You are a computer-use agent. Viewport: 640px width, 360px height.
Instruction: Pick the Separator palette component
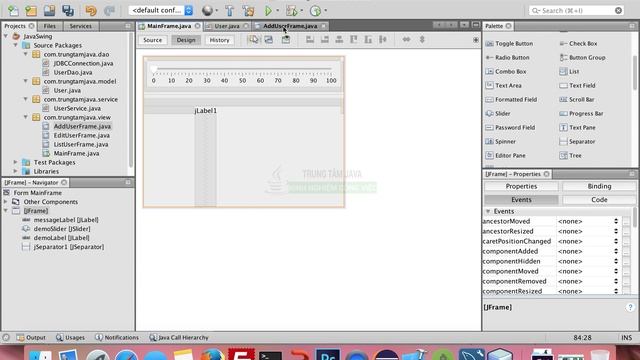(577, 142)
